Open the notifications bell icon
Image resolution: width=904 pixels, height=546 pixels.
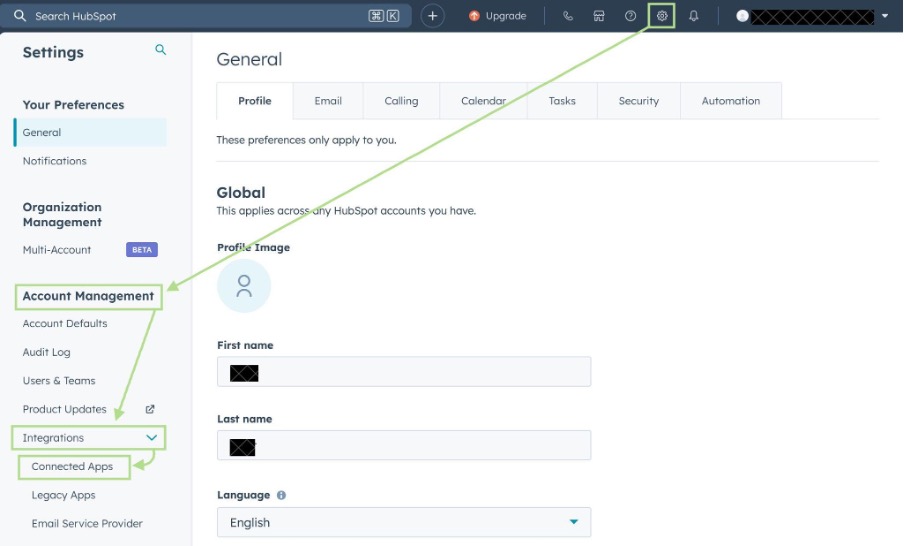(693, 16)
